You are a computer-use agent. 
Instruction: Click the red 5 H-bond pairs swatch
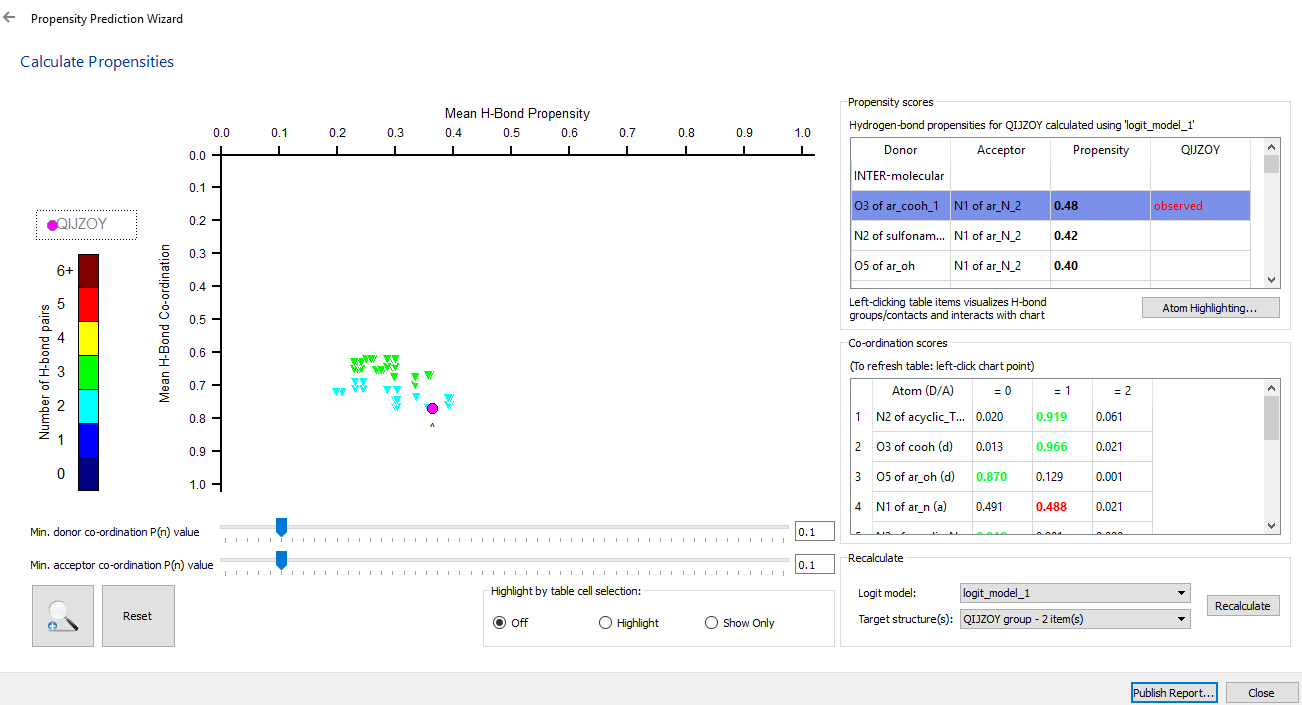coord(89,304)
